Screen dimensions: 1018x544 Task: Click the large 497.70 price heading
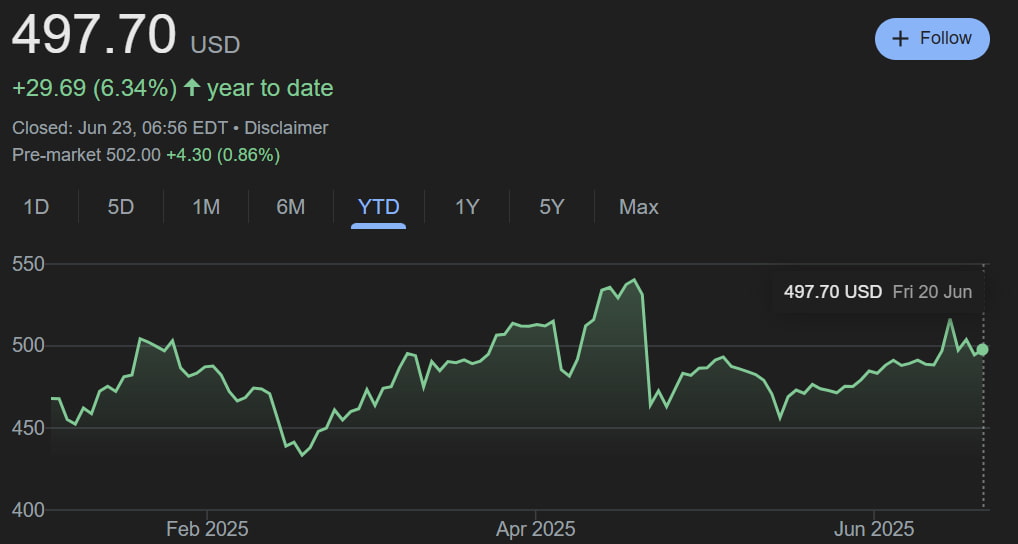94,36
